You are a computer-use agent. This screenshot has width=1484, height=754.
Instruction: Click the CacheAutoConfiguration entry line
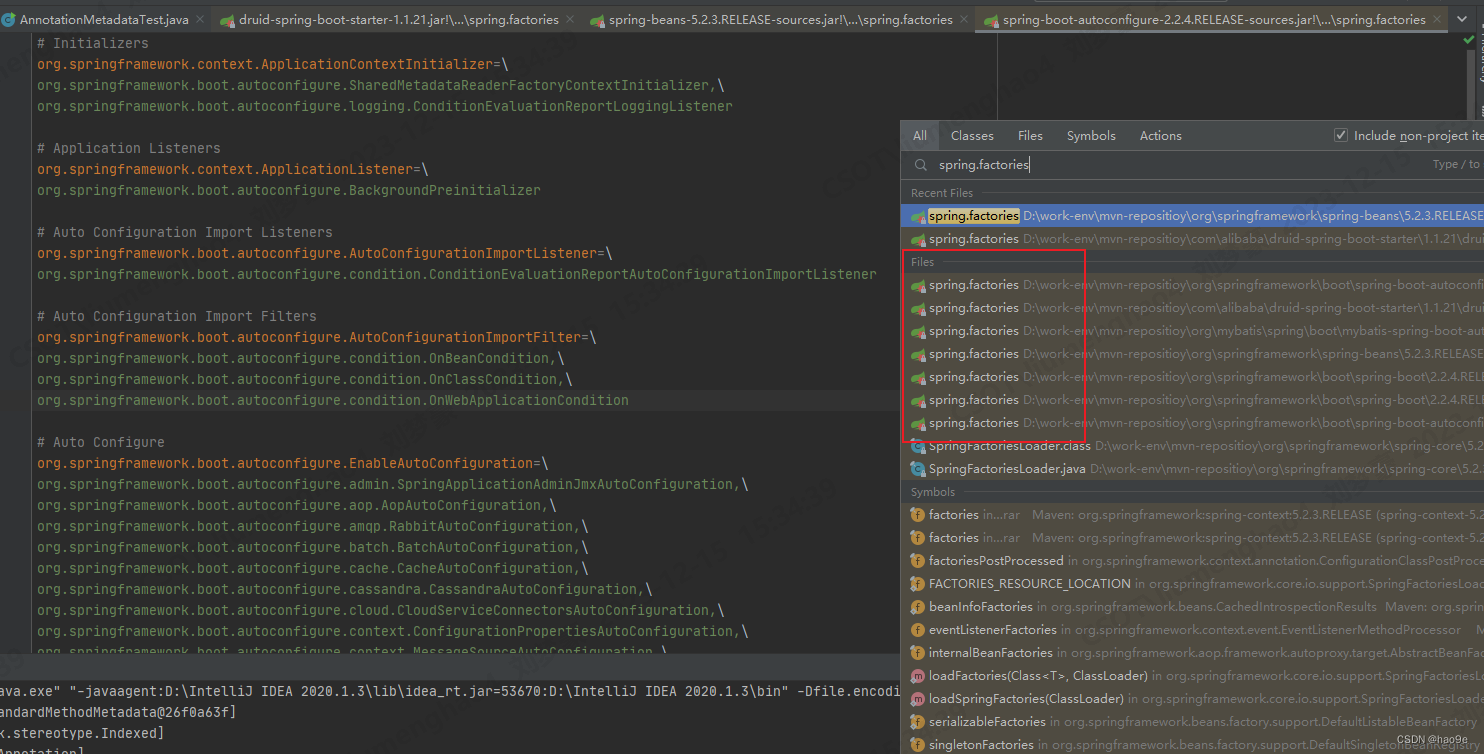click(313, 568)
